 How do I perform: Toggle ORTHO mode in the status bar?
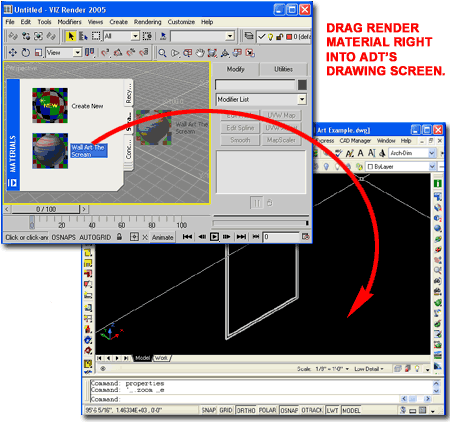(246, 410)
